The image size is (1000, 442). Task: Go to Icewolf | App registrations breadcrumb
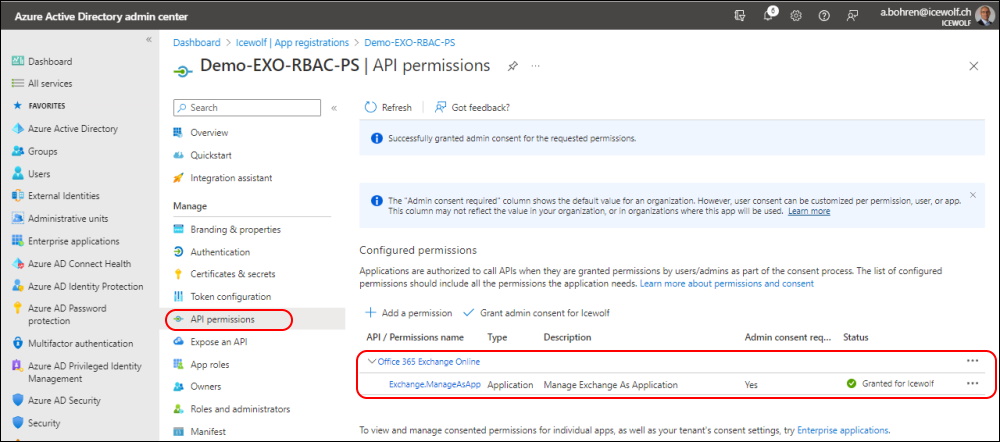[x=291, y=42]
